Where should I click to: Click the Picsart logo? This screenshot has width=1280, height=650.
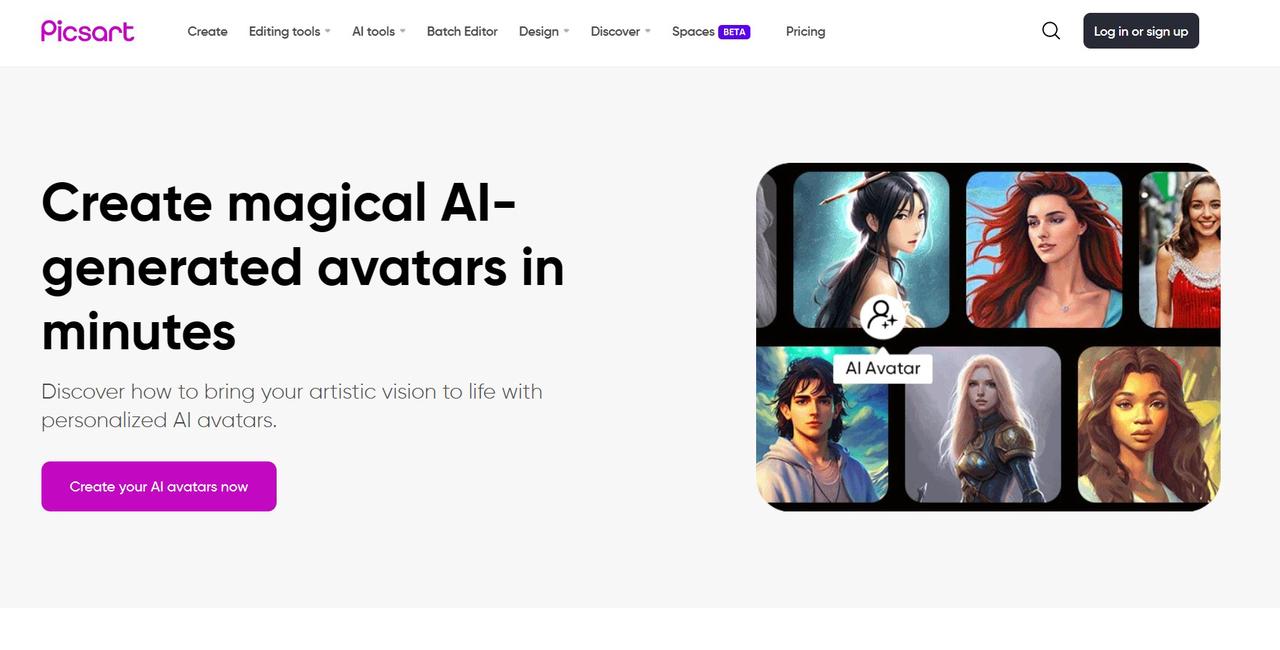87,31
